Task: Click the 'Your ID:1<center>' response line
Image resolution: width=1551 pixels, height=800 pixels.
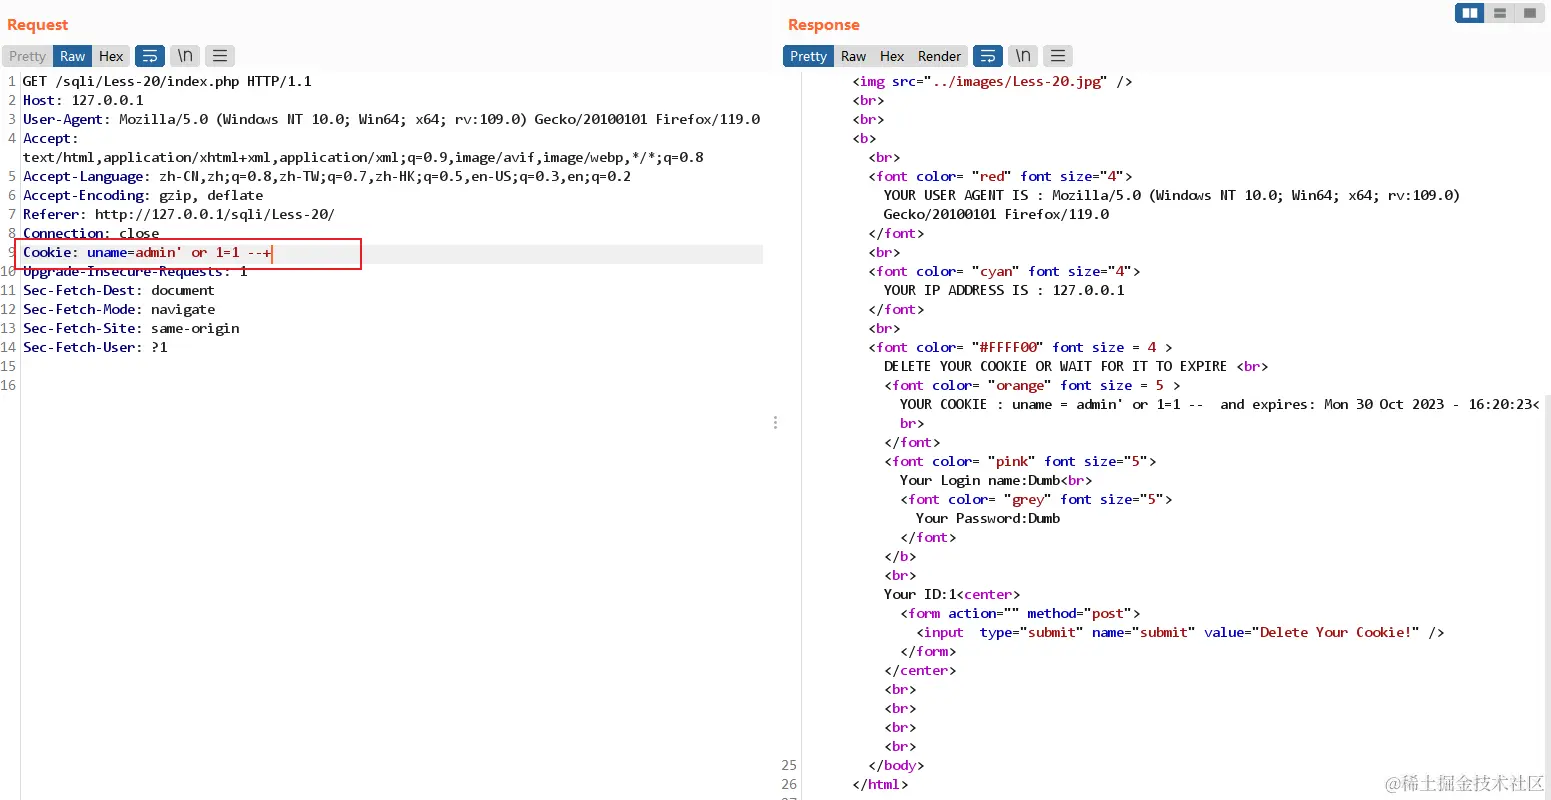Action: coord(952,594)
